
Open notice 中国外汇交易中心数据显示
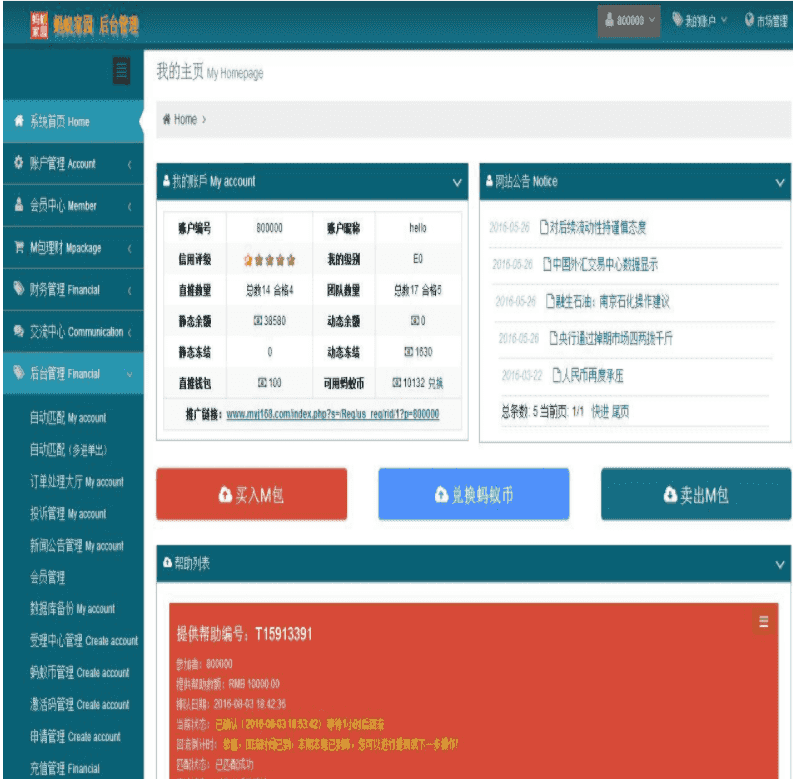click(605, 264)
